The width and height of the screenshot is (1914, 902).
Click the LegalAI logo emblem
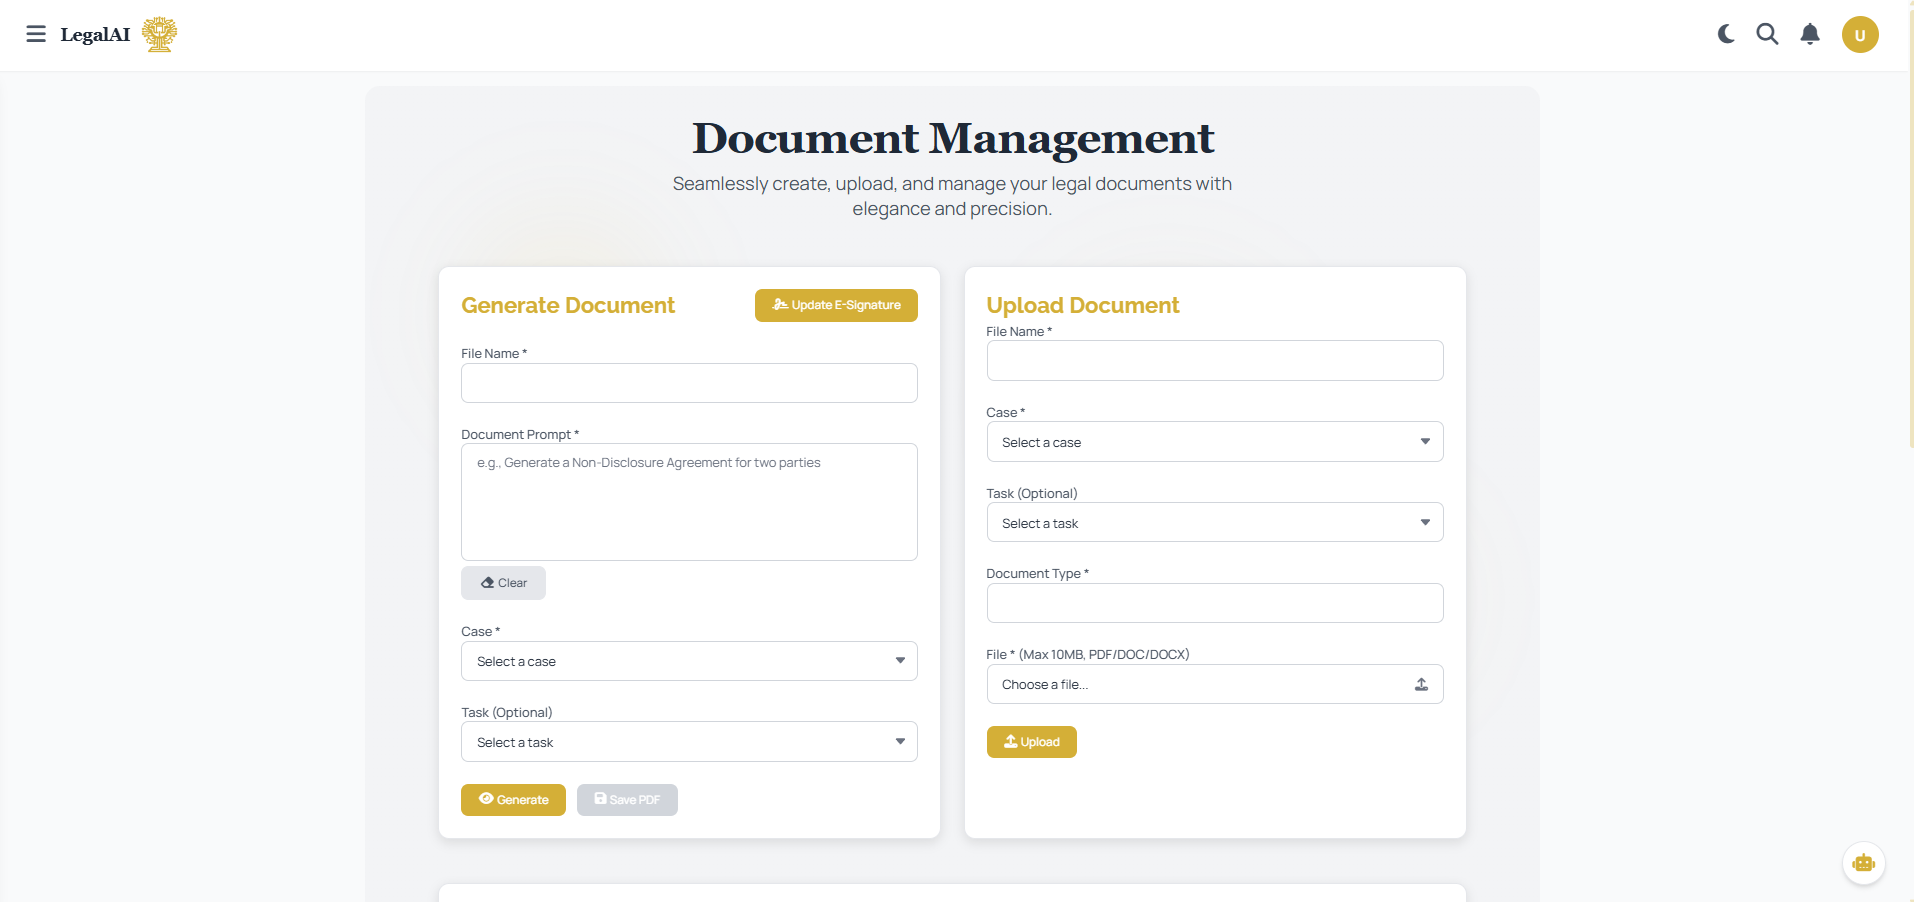point(159,34)
